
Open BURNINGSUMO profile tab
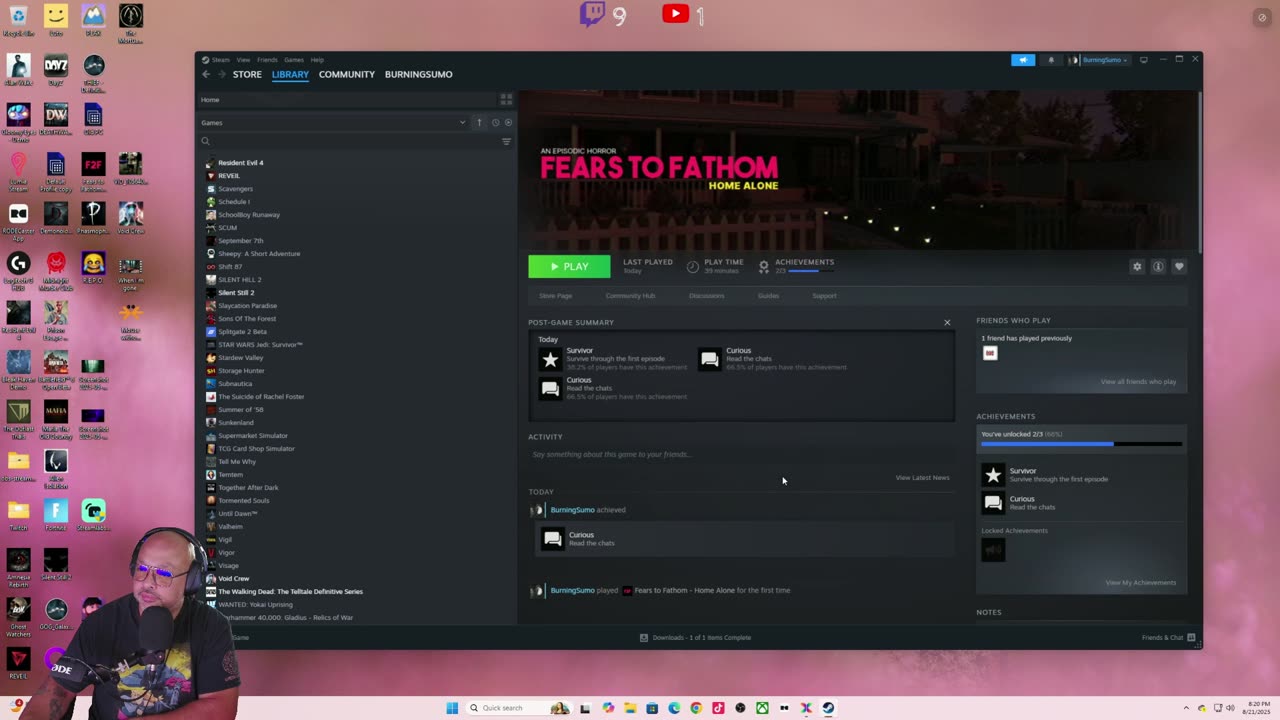tap(418, 74)
